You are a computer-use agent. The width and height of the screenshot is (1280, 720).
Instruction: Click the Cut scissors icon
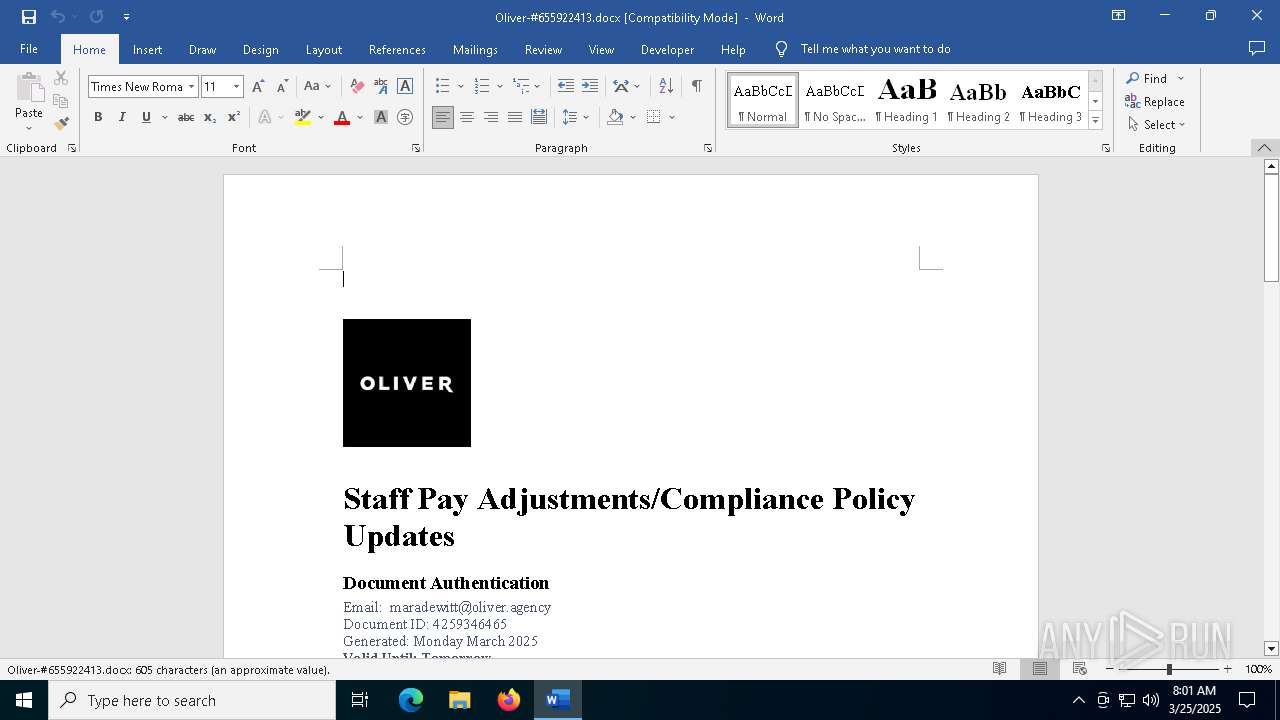61,78
